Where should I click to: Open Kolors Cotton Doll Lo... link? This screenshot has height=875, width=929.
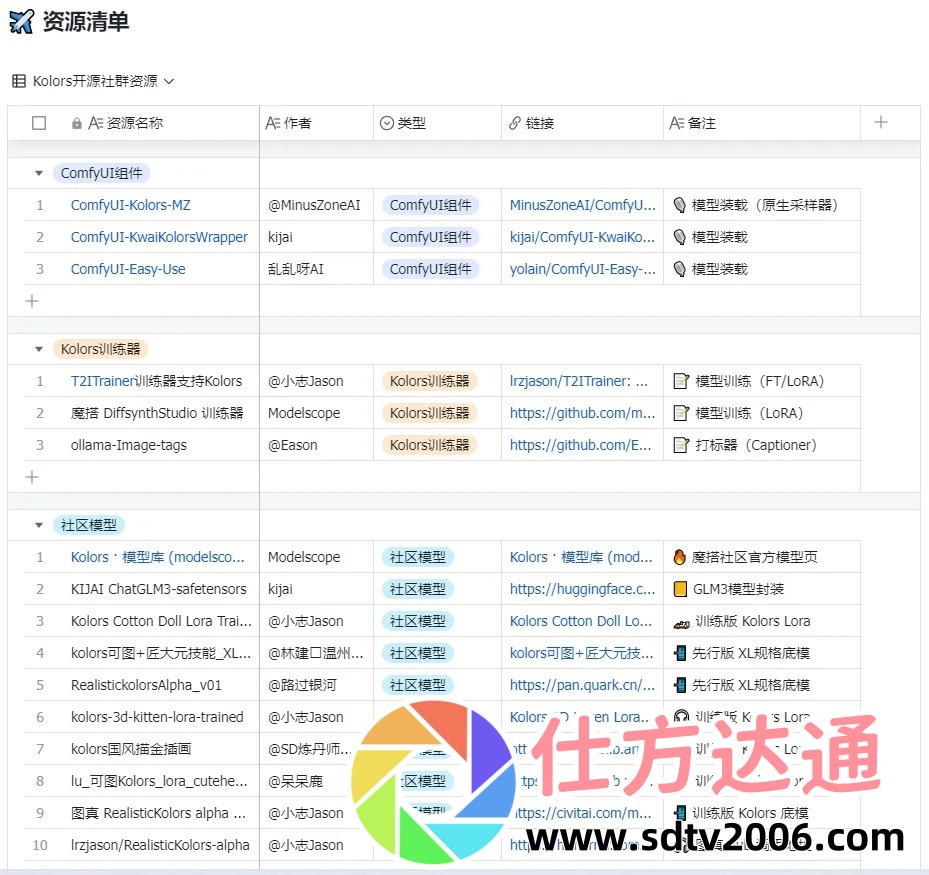(x=581, y=621)
